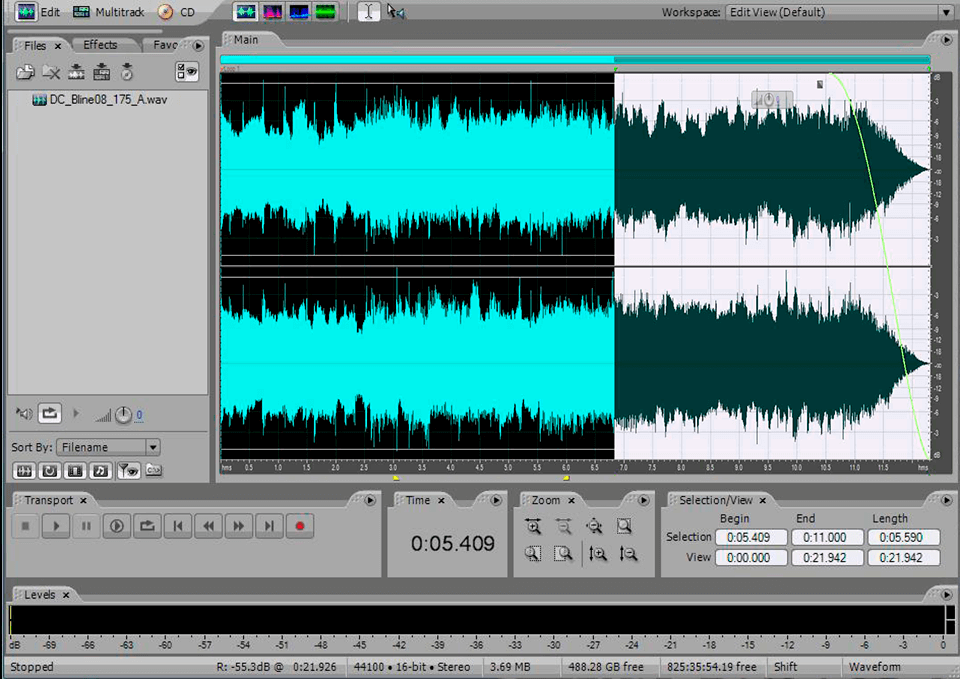Zoom to selection in Zoom panel
The height and width of the screenshot is (679, 960).
tap(623, 526)
